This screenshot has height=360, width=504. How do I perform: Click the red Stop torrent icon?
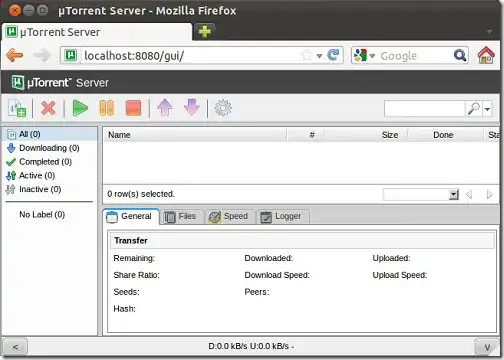click(x=133, y=108)
